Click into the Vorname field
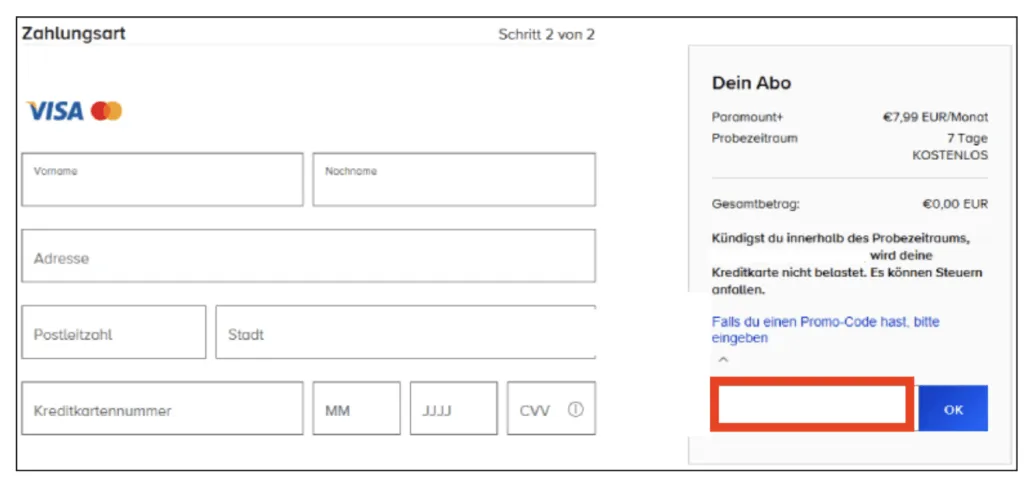This screenshot has width=1024, height=487. [x=162, y=180]
